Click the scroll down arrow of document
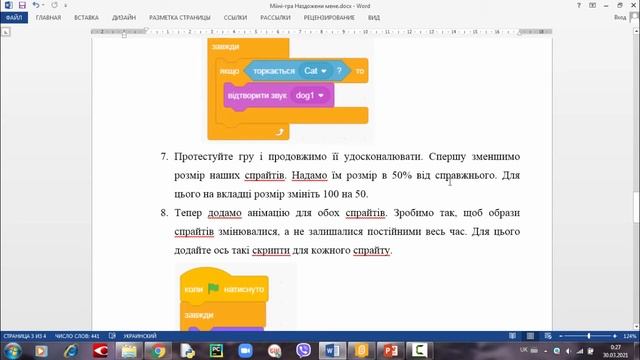The width and height of the screenshot is (640, 360). [636, 326]
